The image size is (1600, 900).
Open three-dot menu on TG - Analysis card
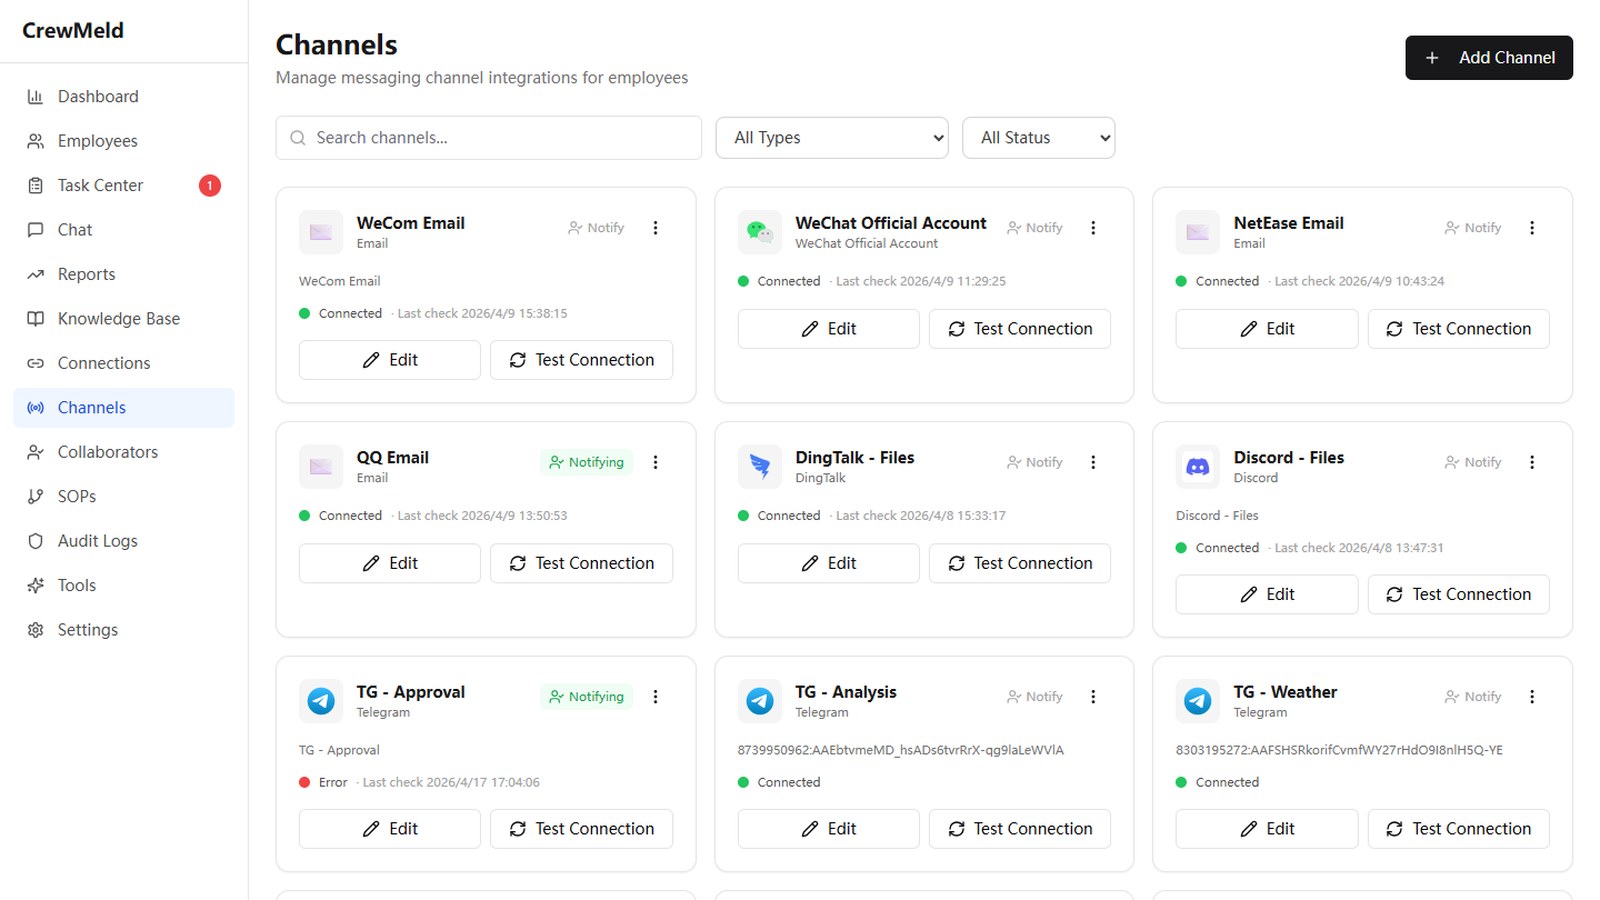pos(1093,697)
